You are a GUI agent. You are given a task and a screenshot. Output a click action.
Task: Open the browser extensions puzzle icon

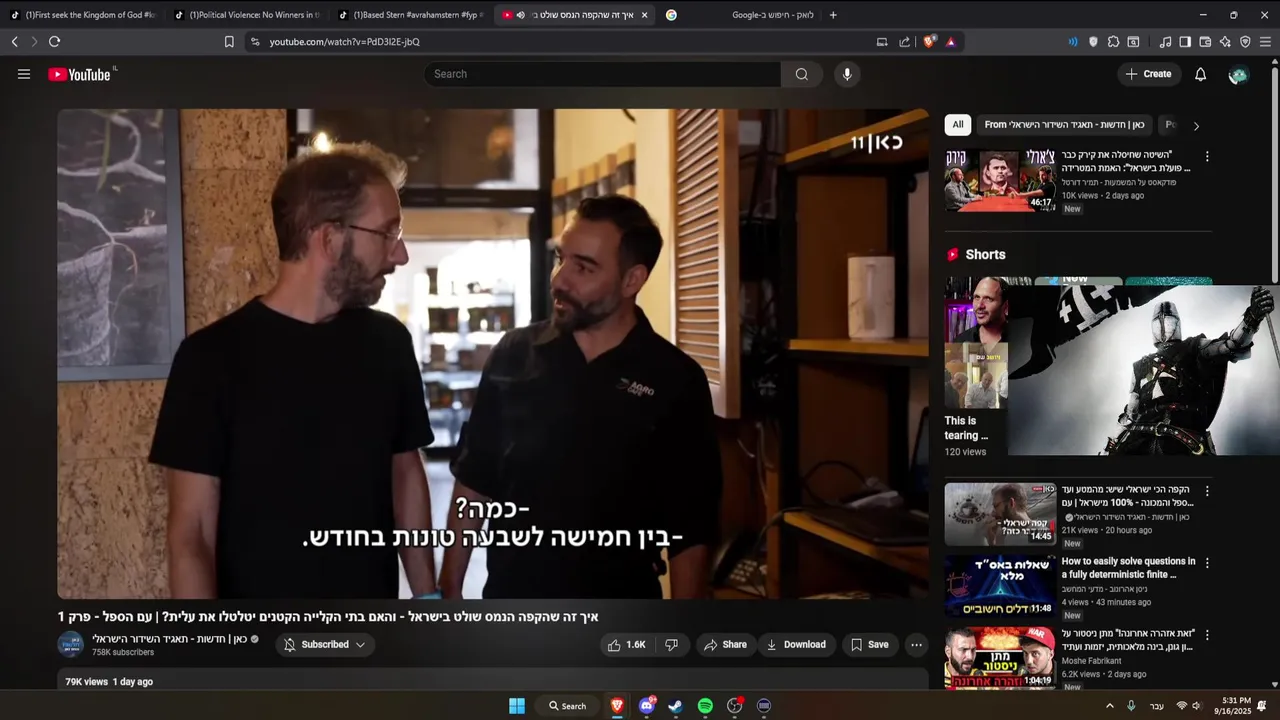(x=1113, y=42)
